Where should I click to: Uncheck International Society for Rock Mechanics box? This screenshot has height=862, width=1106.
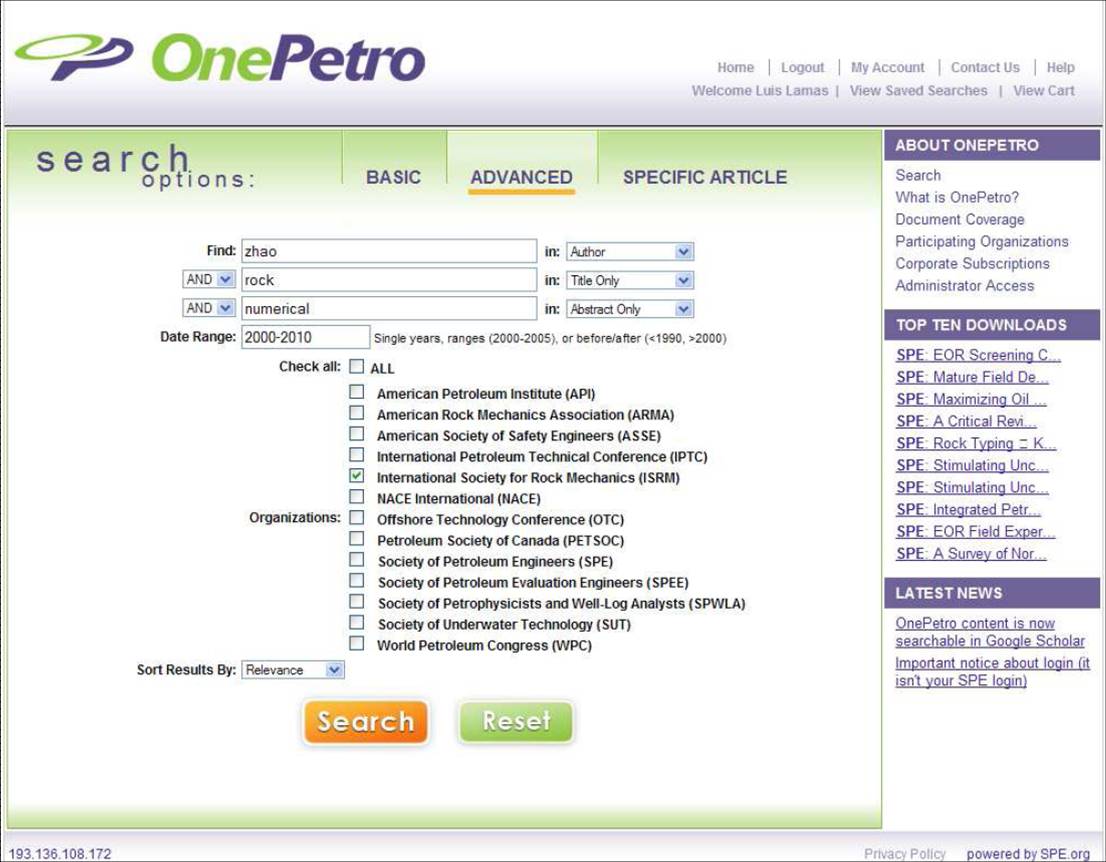tap(357, 475)
